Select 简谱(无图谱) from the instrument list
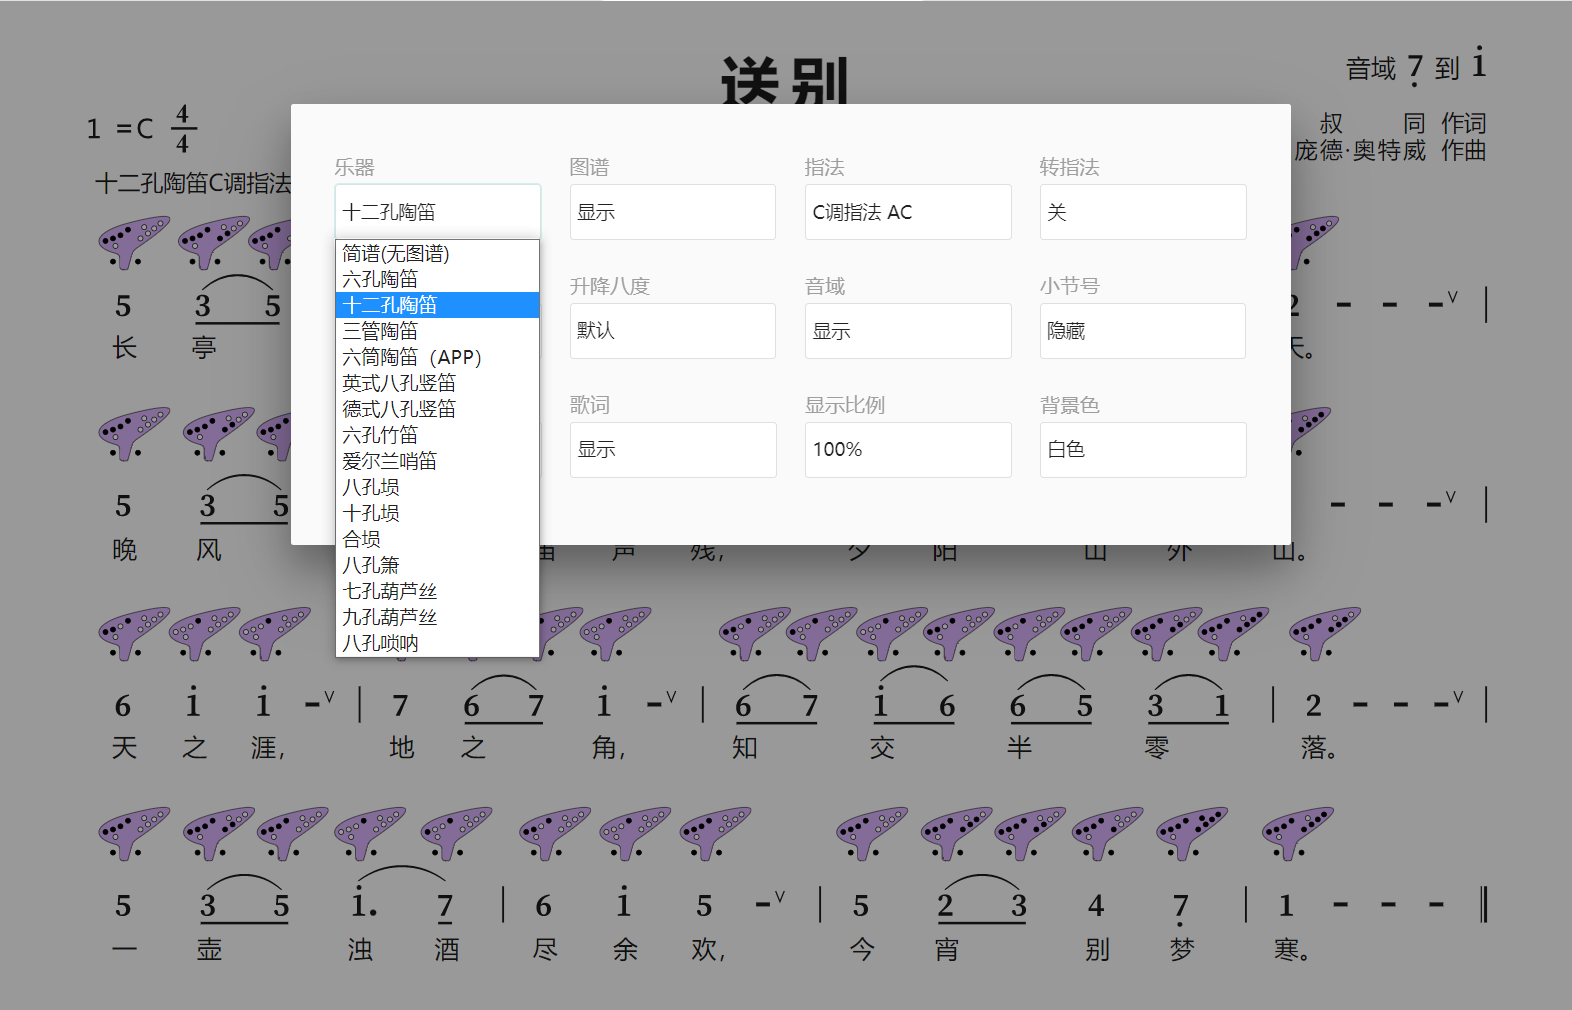The height and width of the screenshot is (1010, 1572). [x=437, y=253]
